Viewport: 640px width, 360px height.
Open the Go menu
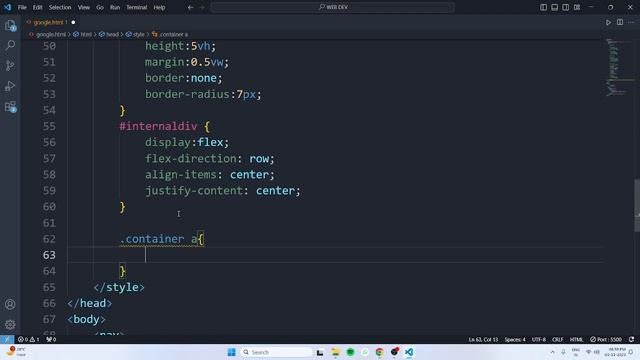coord(100,7)
